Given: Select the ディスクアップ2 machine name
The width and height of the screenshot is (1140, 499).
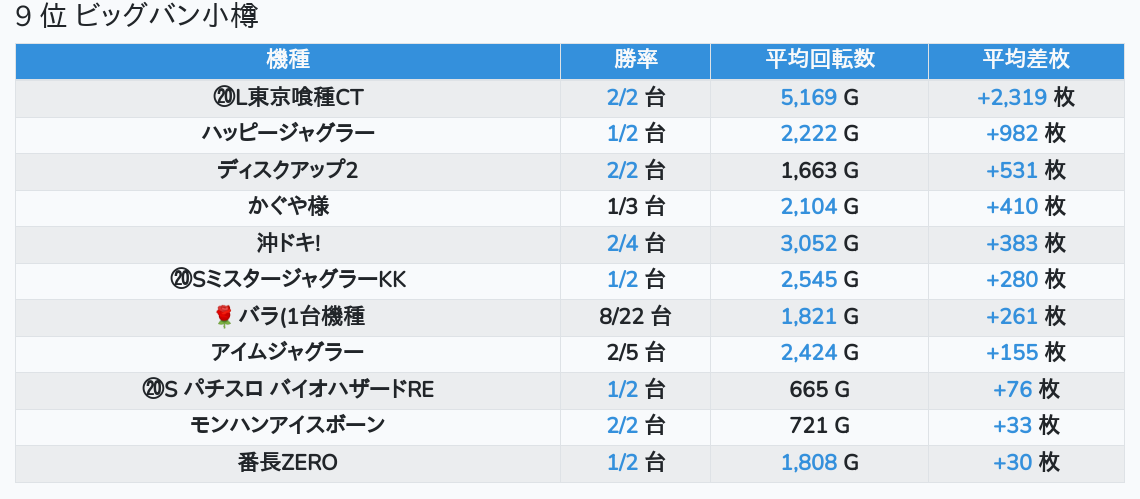Looking at the screenshot, I should [x=288, y=170].
